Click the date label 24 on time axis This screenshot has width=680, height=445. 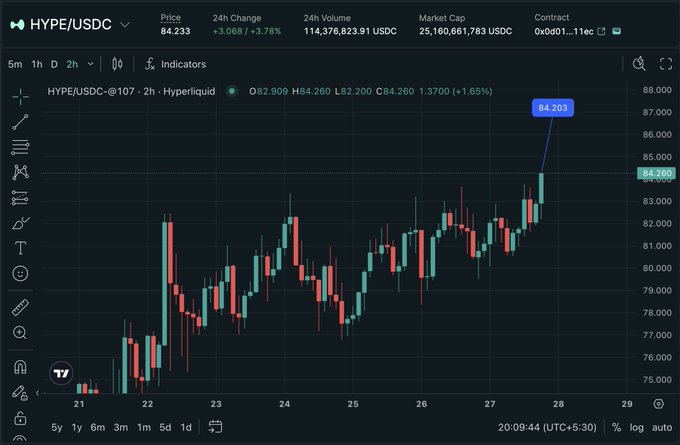[x=284, y=404]
